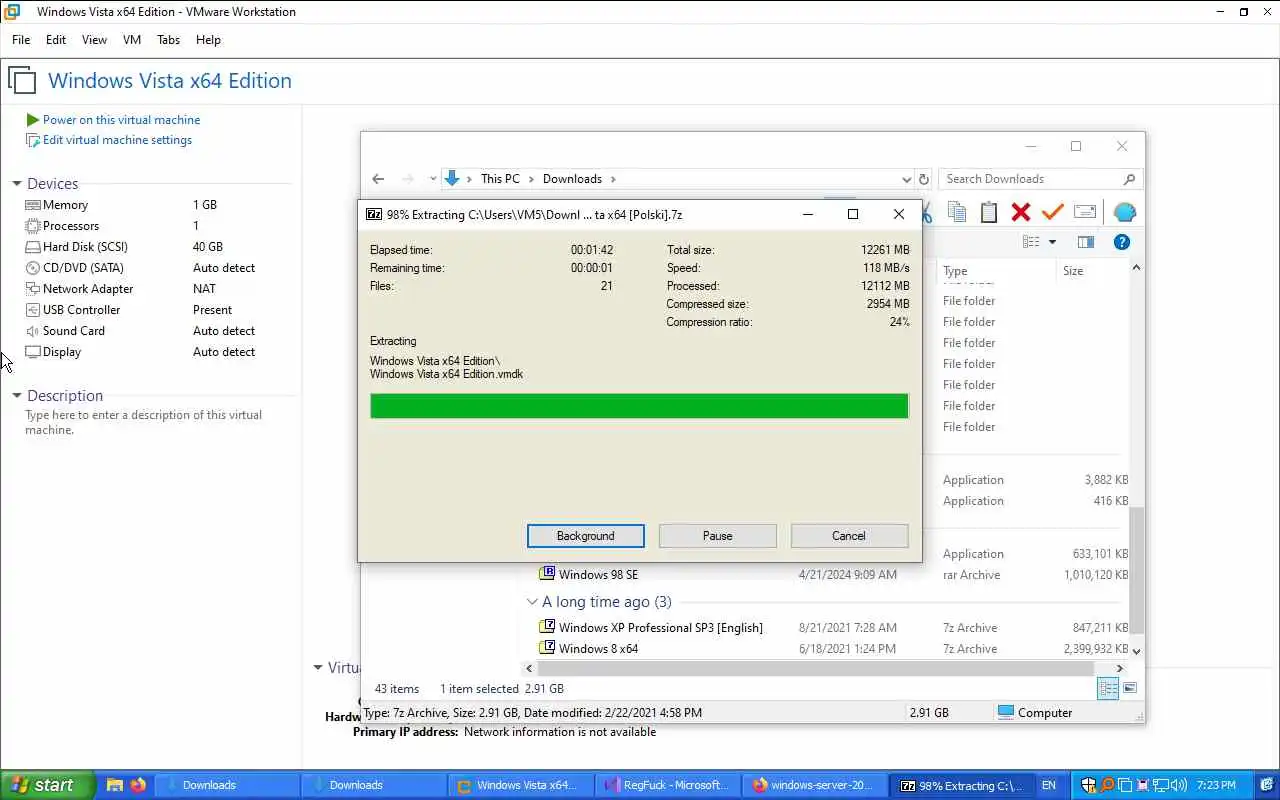This screenshot has height=800, width=1280.
Task: Select Details view icon in status corner
Action: 1108,688
